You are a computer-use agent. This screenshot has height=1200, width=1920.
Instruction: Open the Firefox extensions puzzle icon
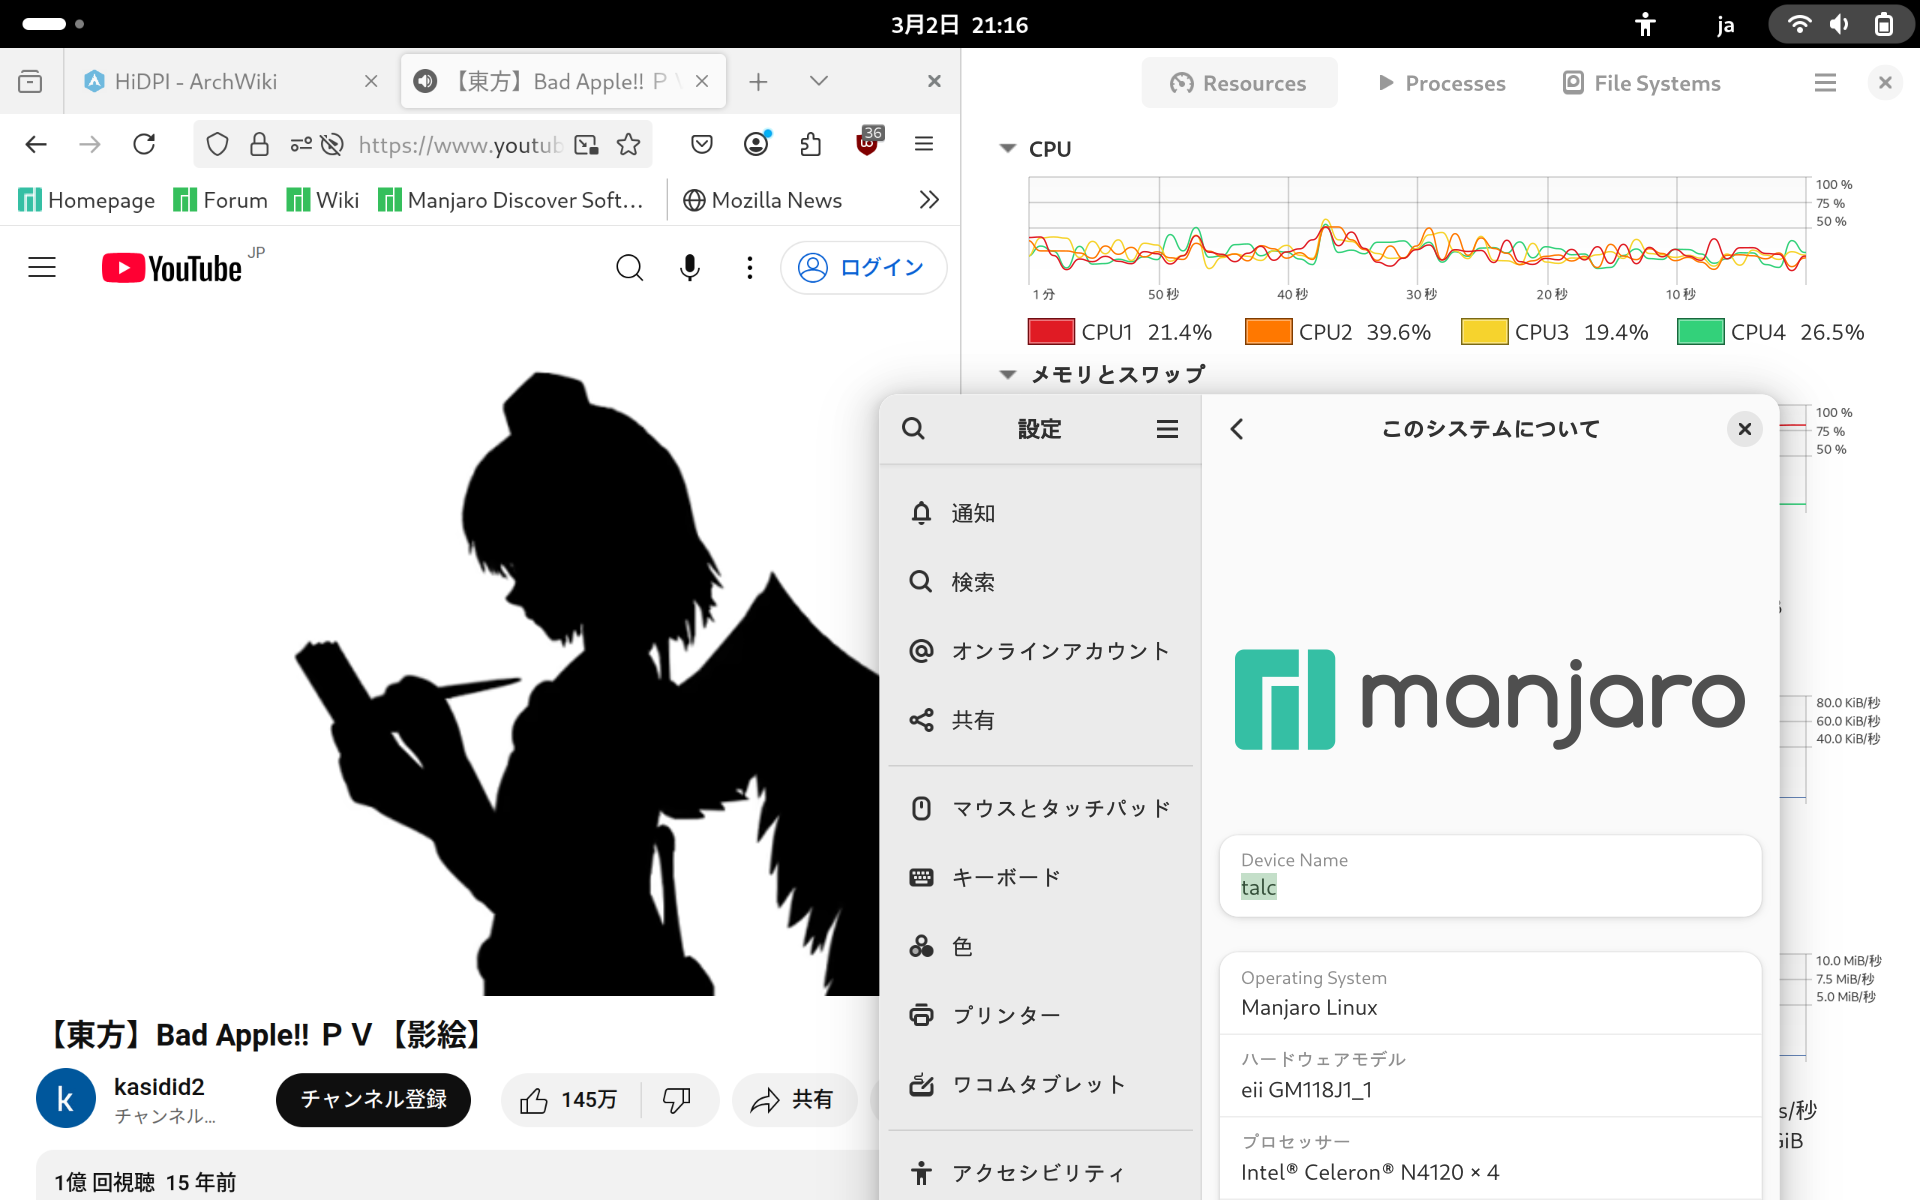(810, 145)
